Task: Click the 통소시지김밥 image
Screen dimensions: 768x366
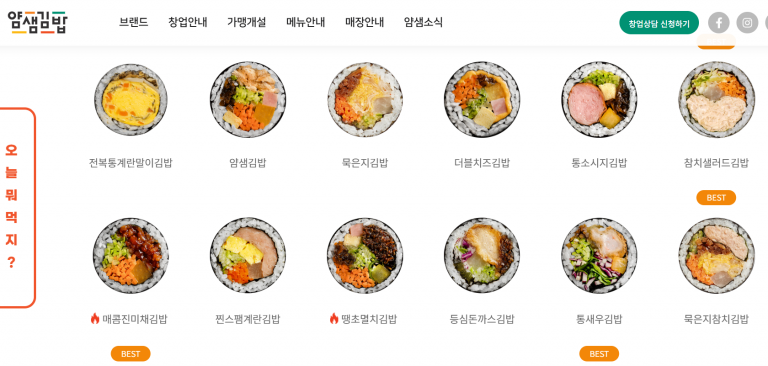Action: coord(599,100)
